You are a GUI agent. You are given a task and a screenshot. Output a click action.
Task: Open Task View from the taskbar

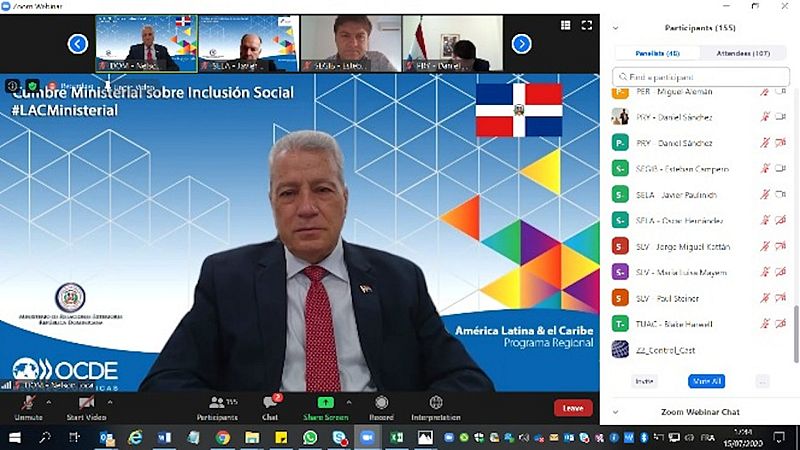click(74, 438)
